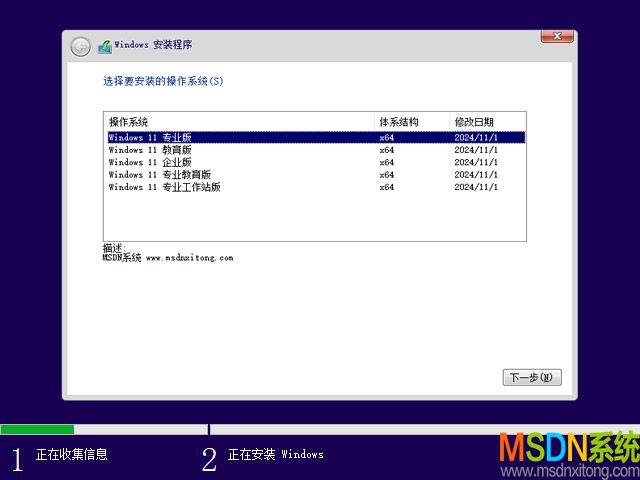Click the 选择要安装的操作系统(S) heading
This screenshot has height=480, width=640.
click(x=163, y=81)
